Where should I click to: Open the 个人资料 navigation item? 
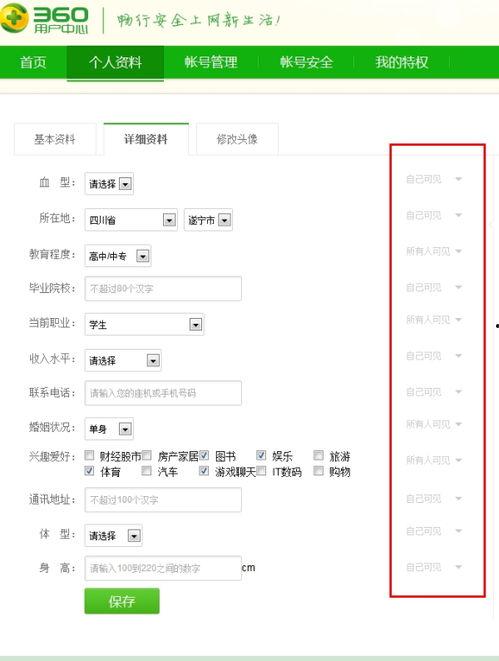[115, 62]
